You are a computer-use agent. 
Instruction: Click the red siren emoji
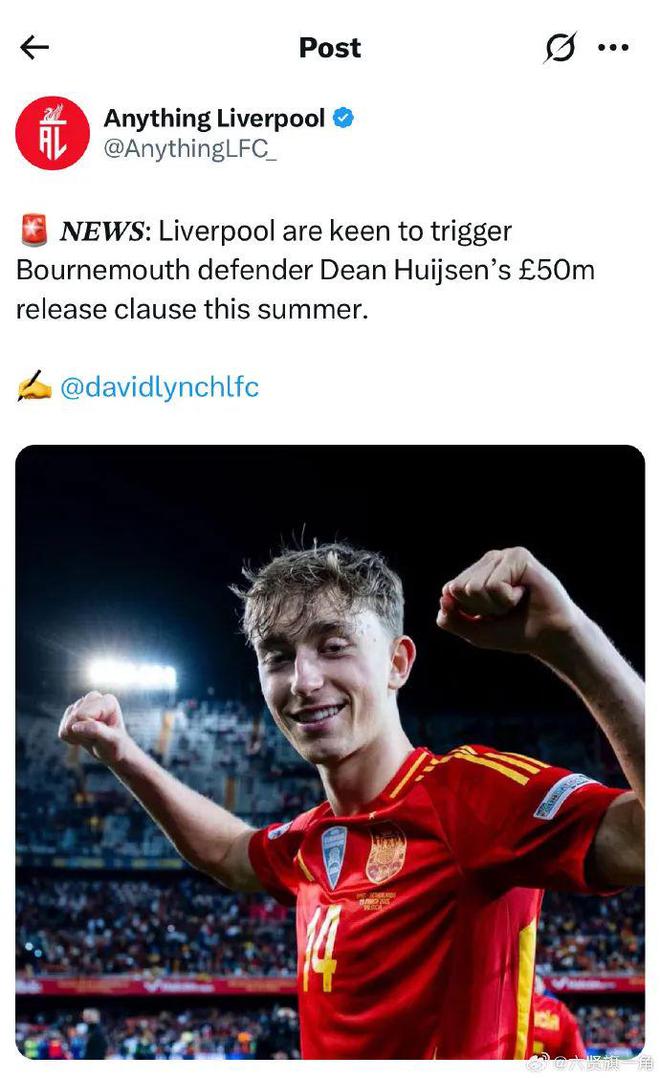coord(34,232)
